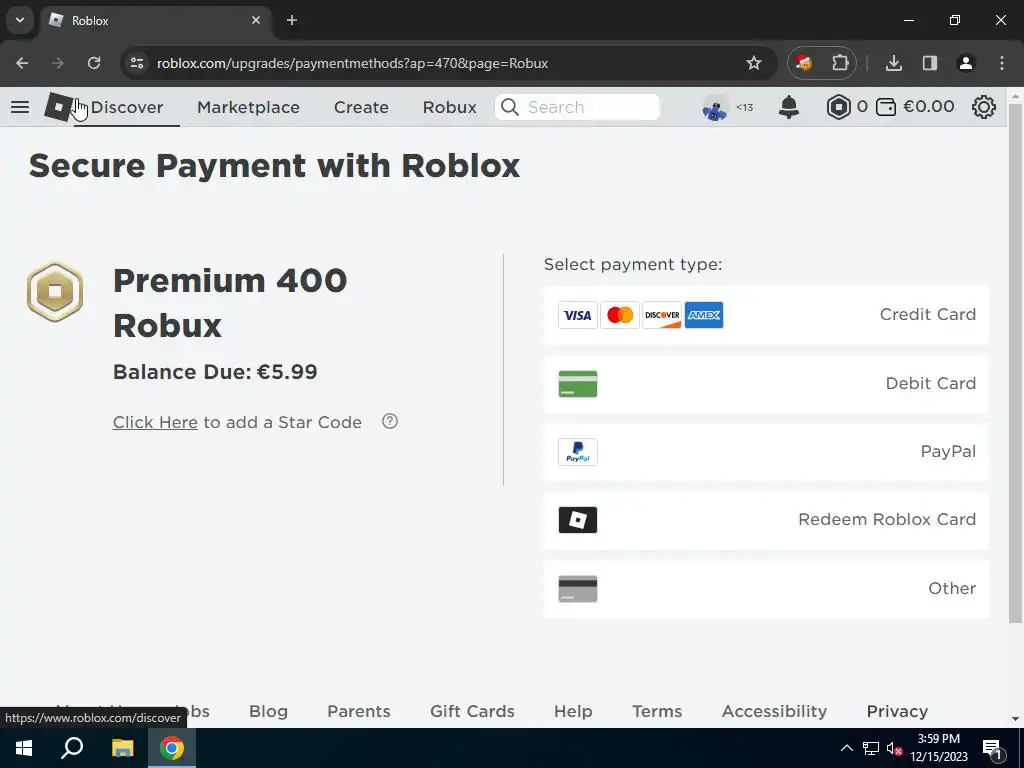Click the <13 age label
This screenshot has height=768, width=1024.
pyautogui.click(x=744, y=107)
